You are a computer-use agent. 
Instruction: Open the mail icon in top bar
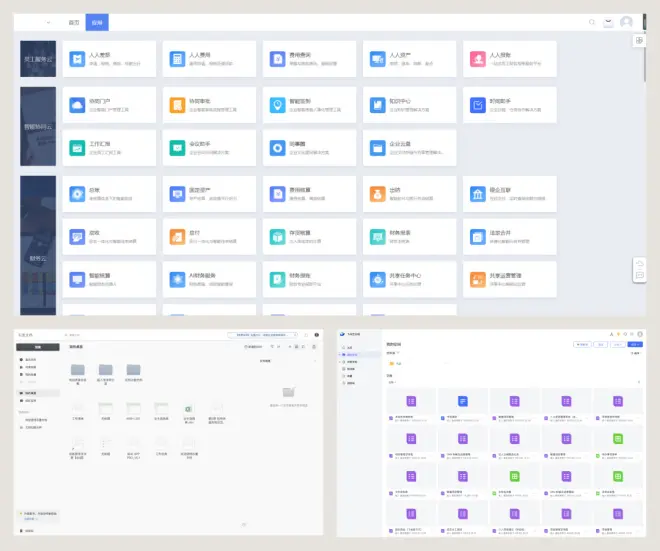coord(608,22)
